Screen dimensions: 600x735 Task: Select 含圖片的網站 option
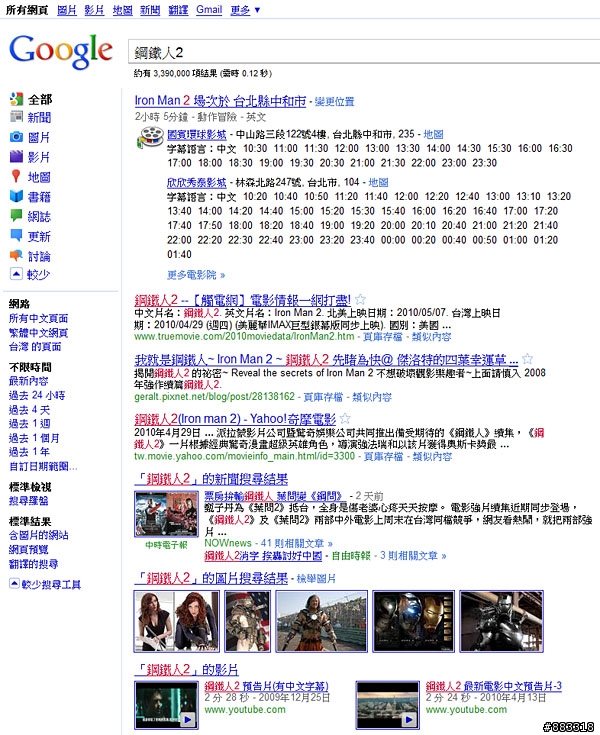(x=38, y=535)
